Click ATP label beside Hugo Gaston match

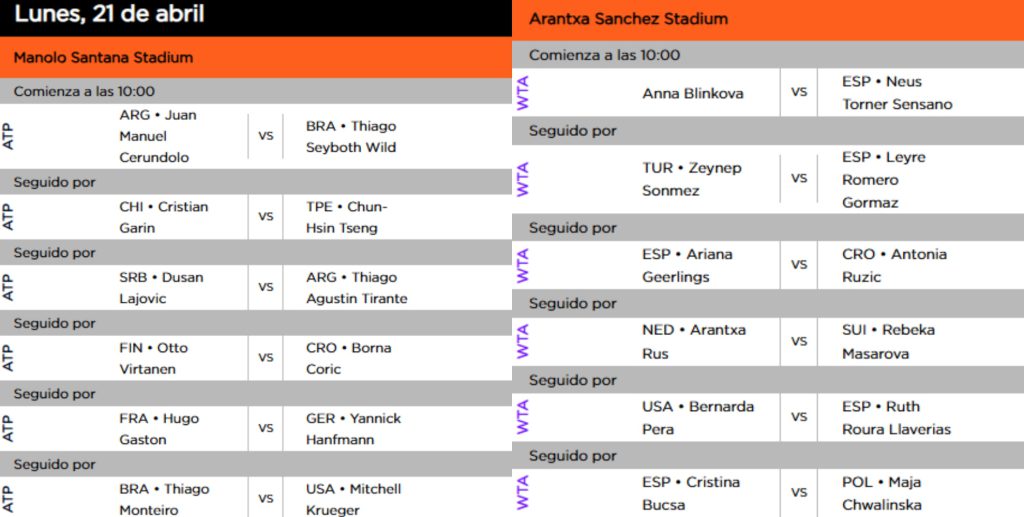tap(7, 428)
